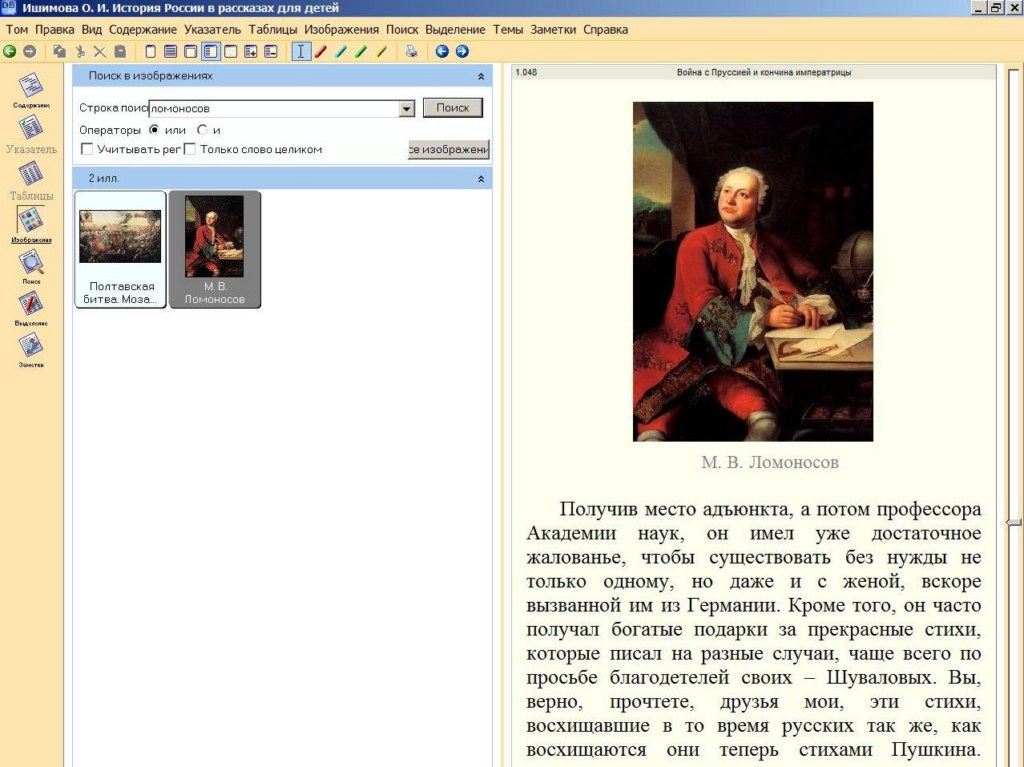Viewport: 1024px width, 767px height.
Task: Select the 'и' operator radio button
Action: coord(202,129)
